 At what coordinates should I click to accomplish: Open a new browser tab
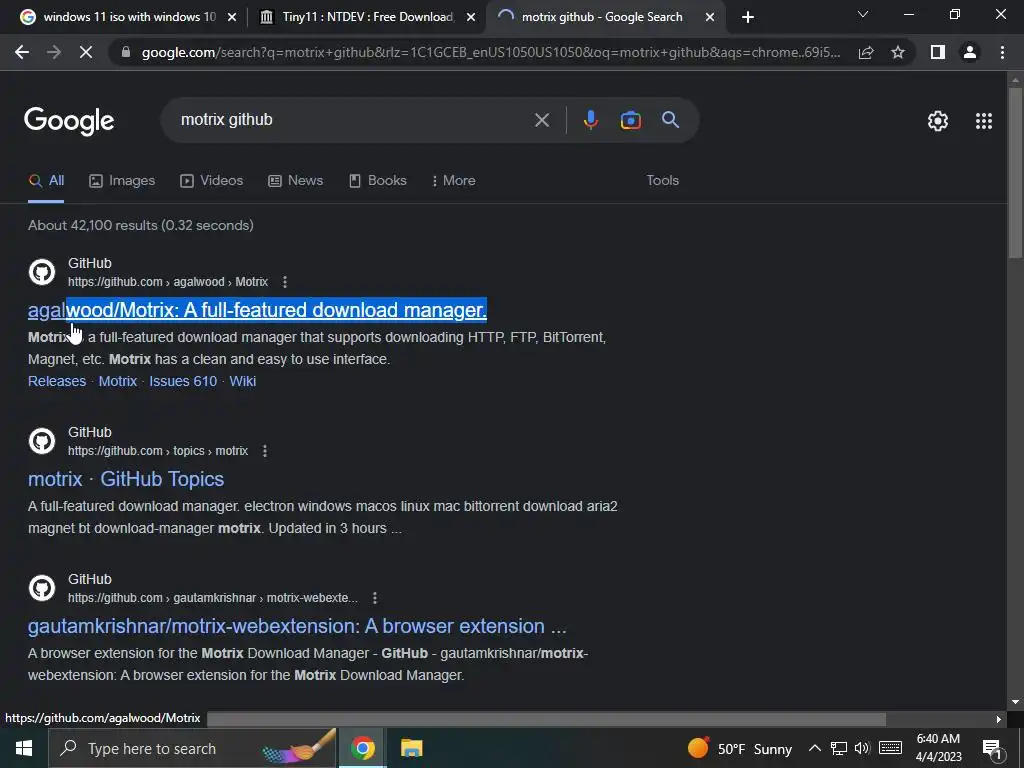click(x=748, y=17)
